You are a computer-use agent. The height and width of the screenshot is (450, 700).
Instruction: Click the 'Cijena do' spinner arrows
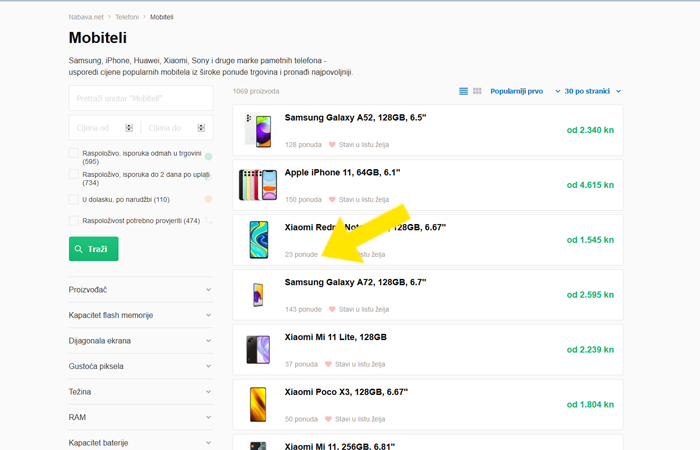point(201,128)
